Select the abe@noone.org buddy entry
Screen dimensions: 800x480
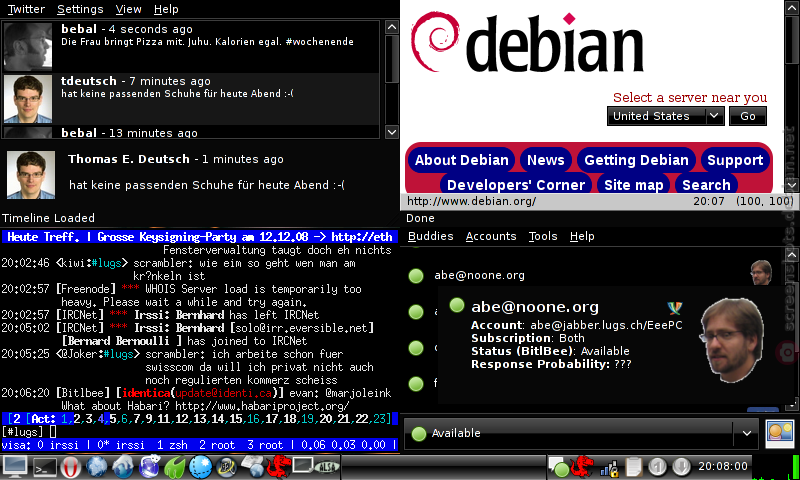pyautogui.click(x=479, y=275)
